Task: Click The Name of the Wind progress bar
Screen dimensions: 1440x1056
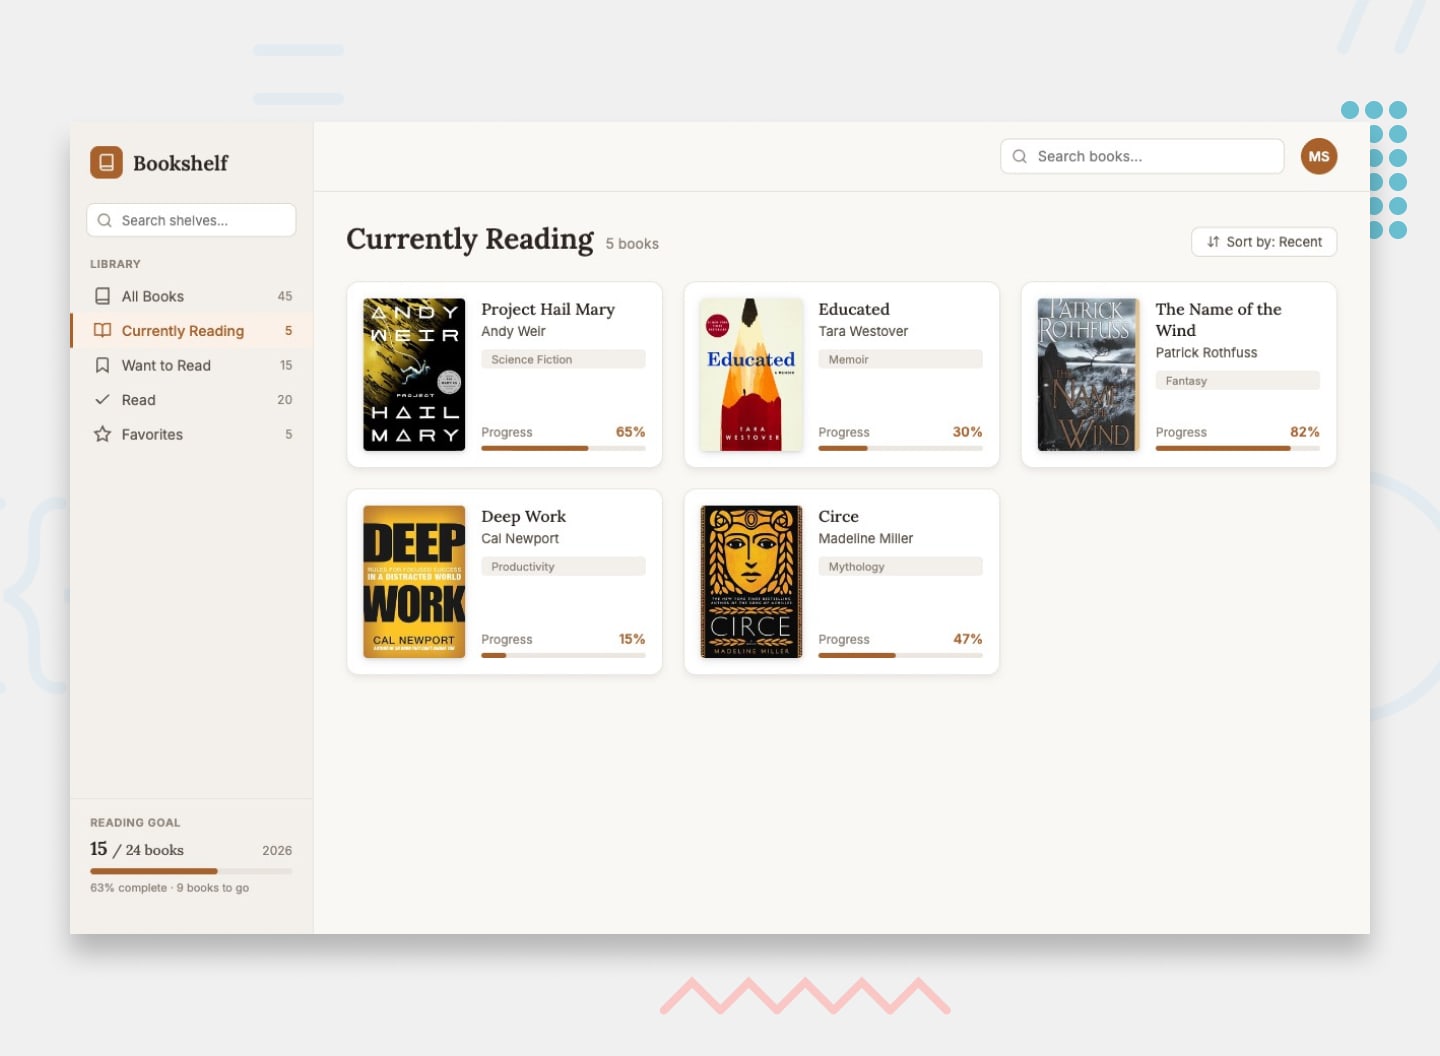Action: pos(1237,448)
